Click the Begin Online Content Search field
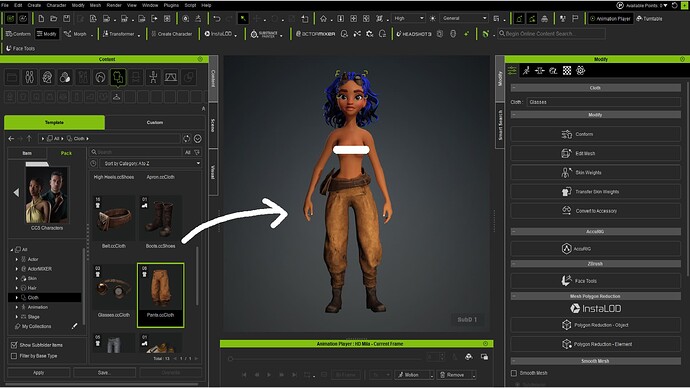This screenshot has width=690, height=388. click(x=551, y=33)
